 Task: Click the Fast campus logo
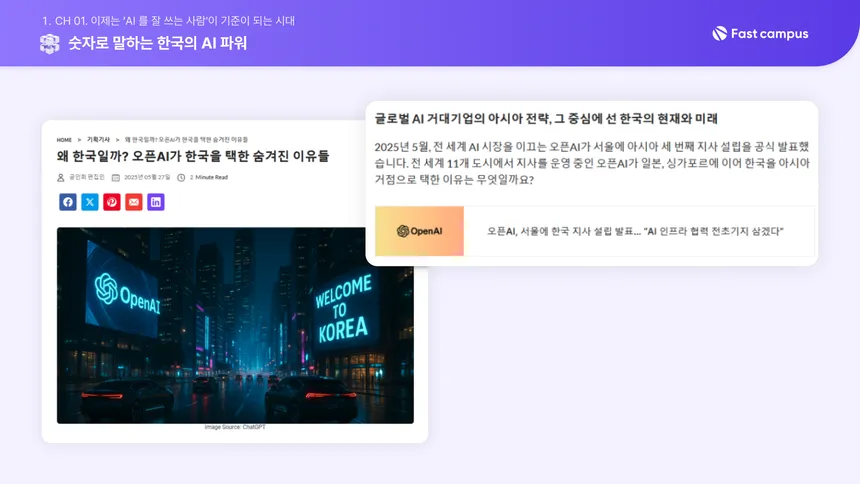pos(760,34)
